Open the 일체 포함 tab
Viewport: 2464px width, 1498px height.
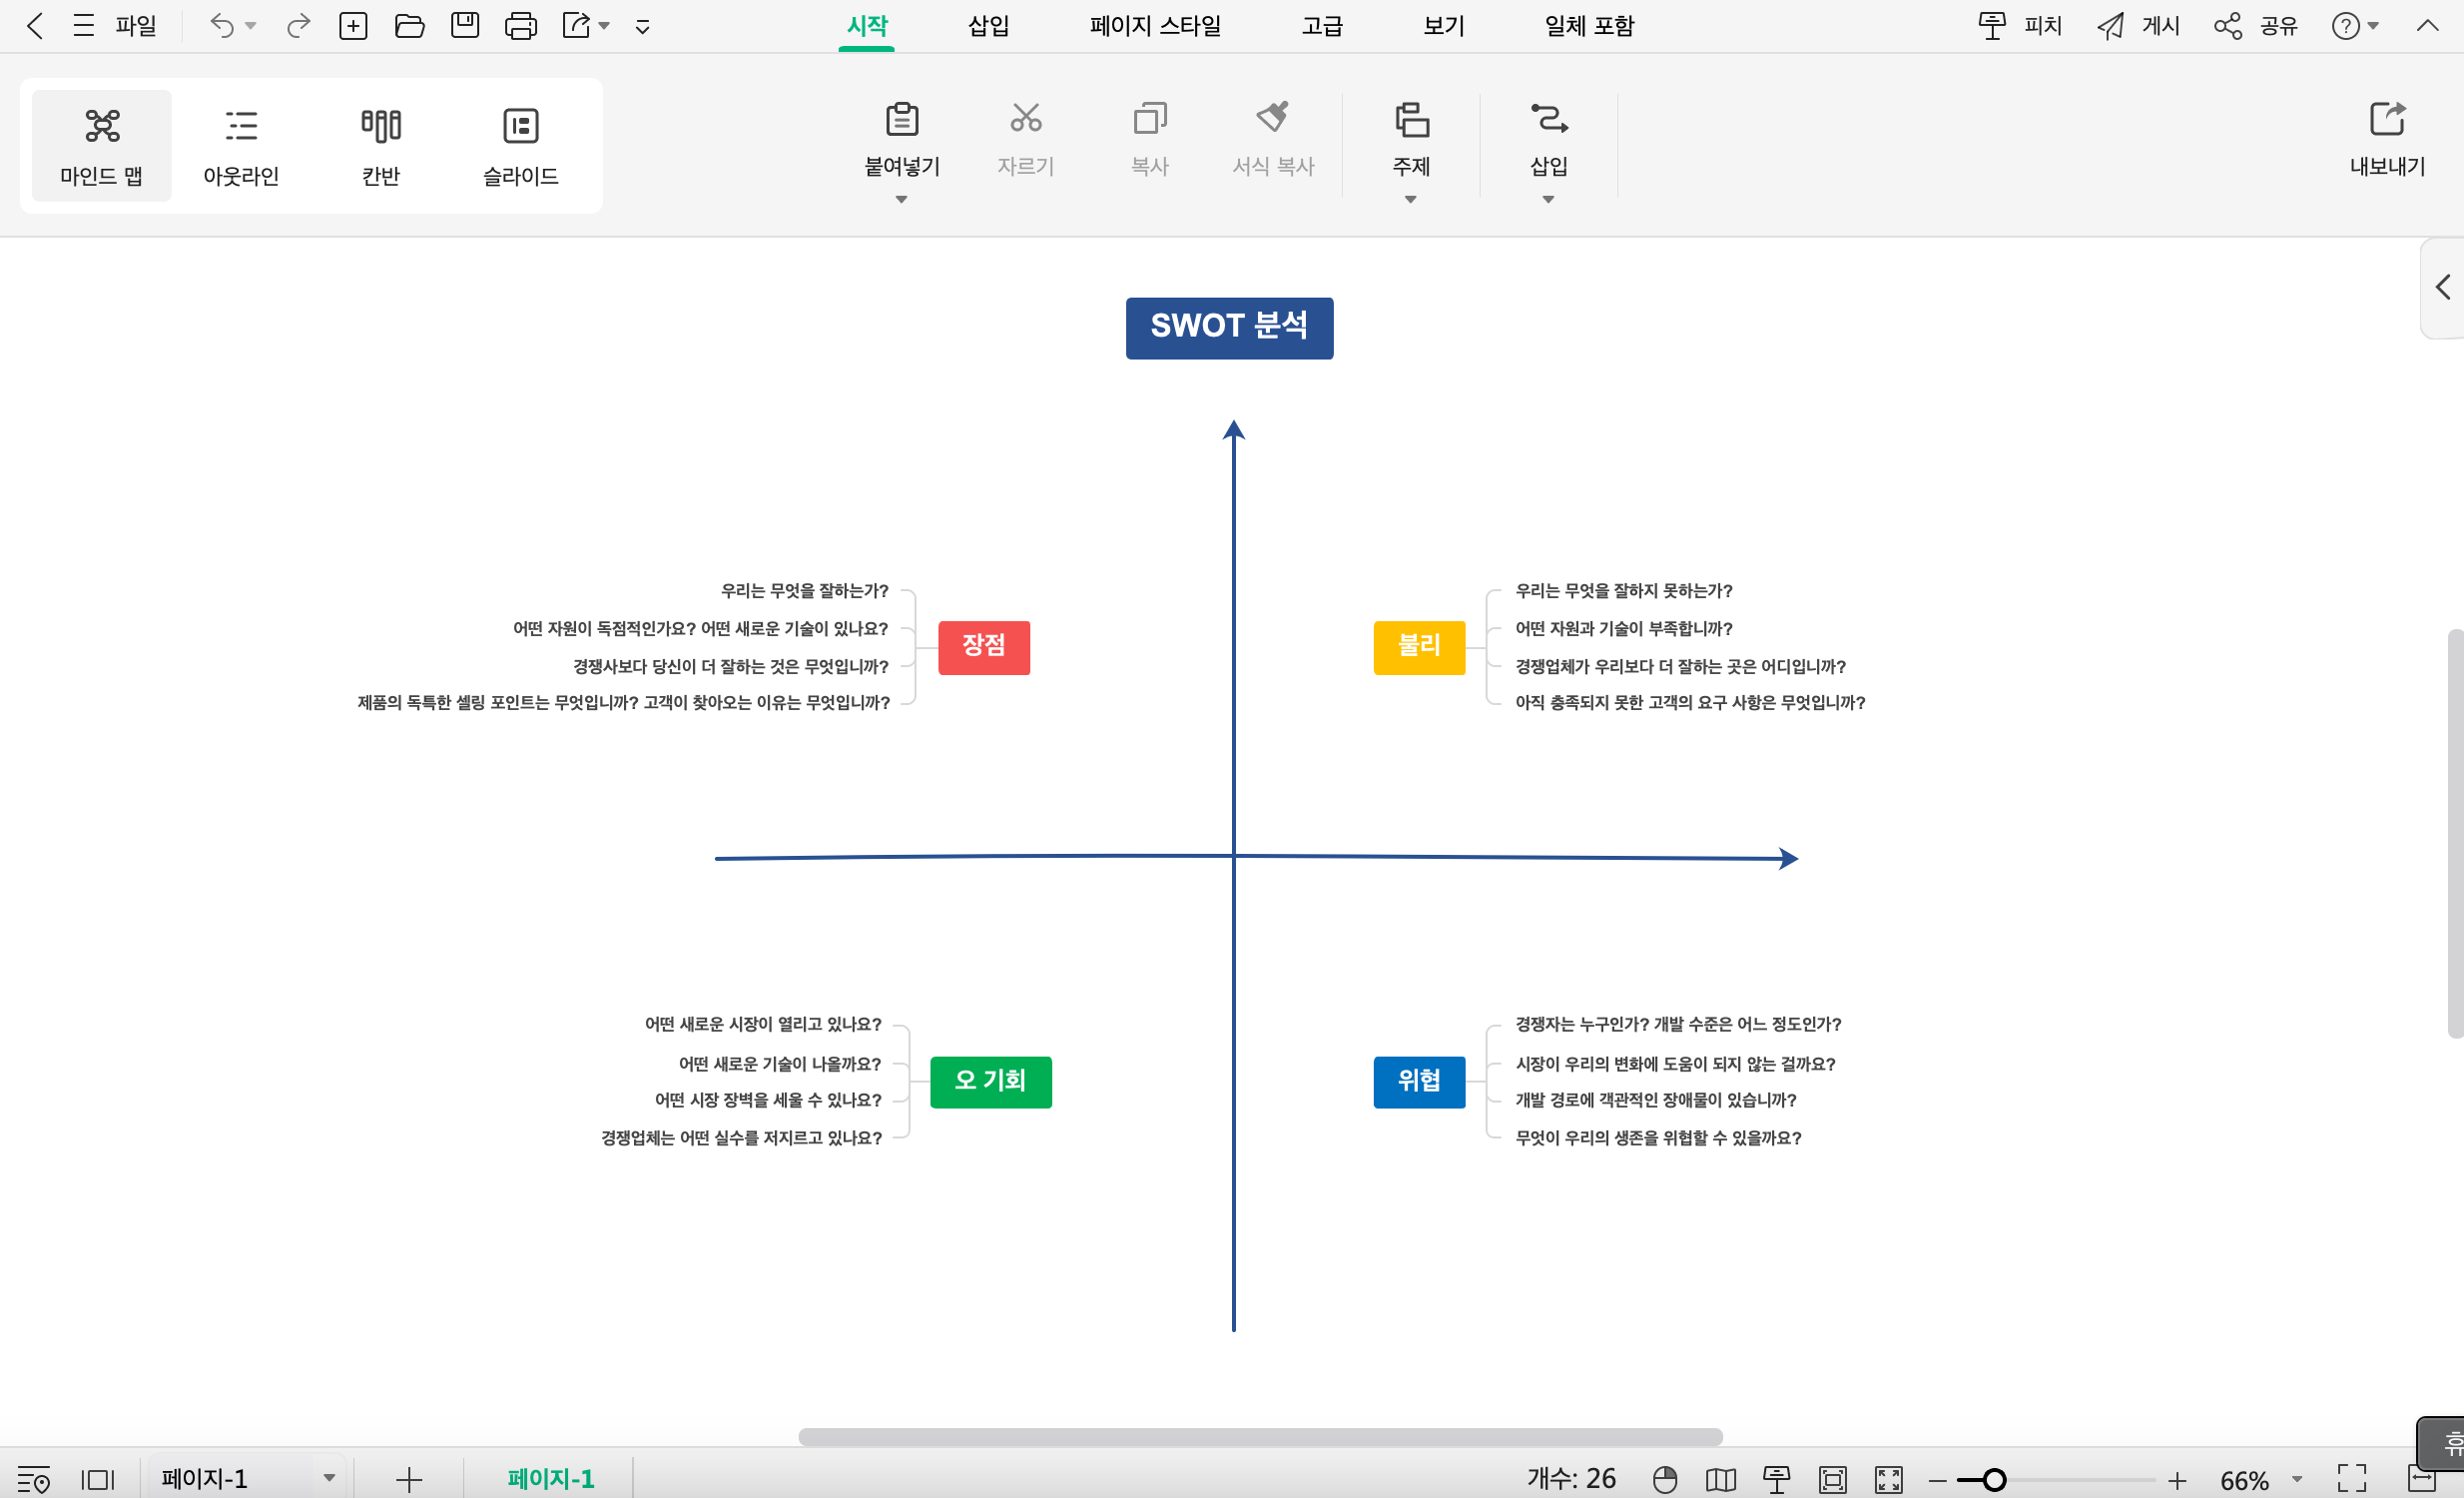(x=1589, y=26)
